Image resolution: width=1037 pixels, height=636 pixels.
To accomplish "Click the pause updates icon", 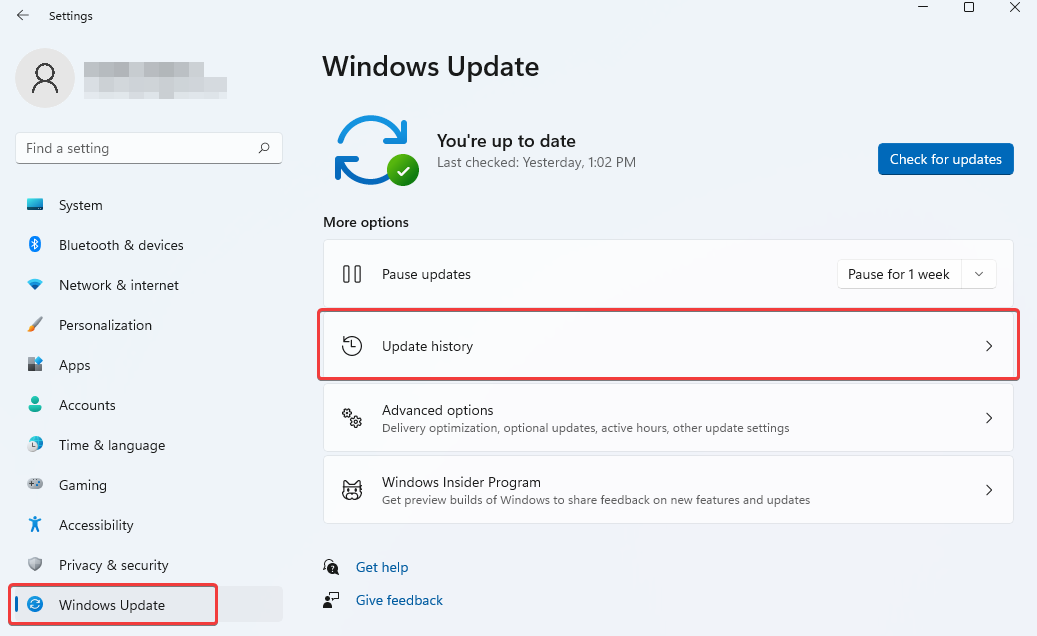I will pyautogui.click(x=352, y=273).
